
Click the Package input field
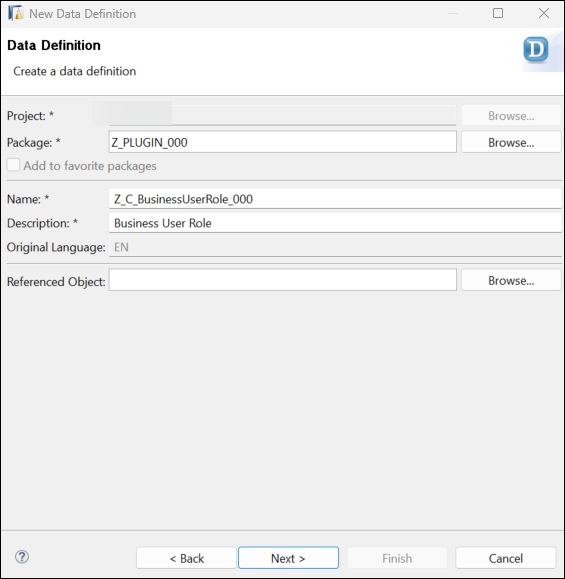(x=282, y=142)
